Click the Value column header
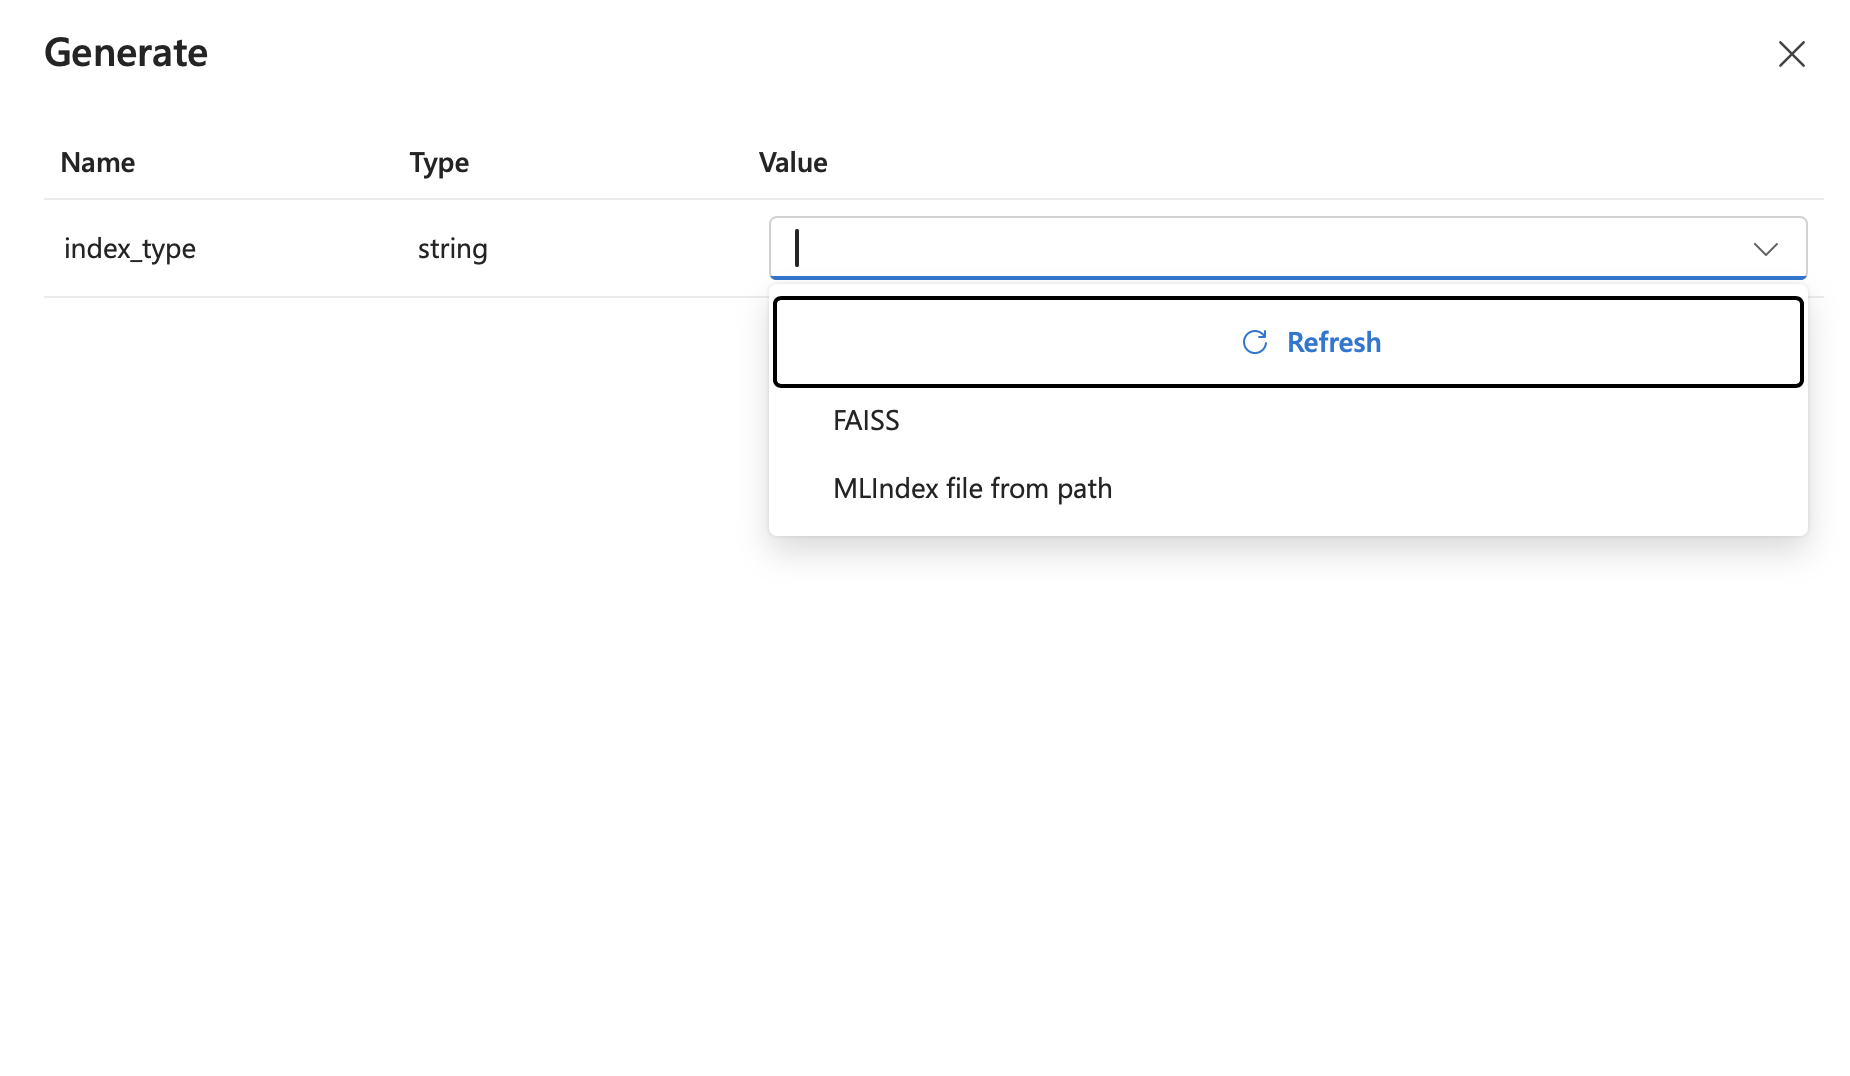 click(x=793, y=163)
